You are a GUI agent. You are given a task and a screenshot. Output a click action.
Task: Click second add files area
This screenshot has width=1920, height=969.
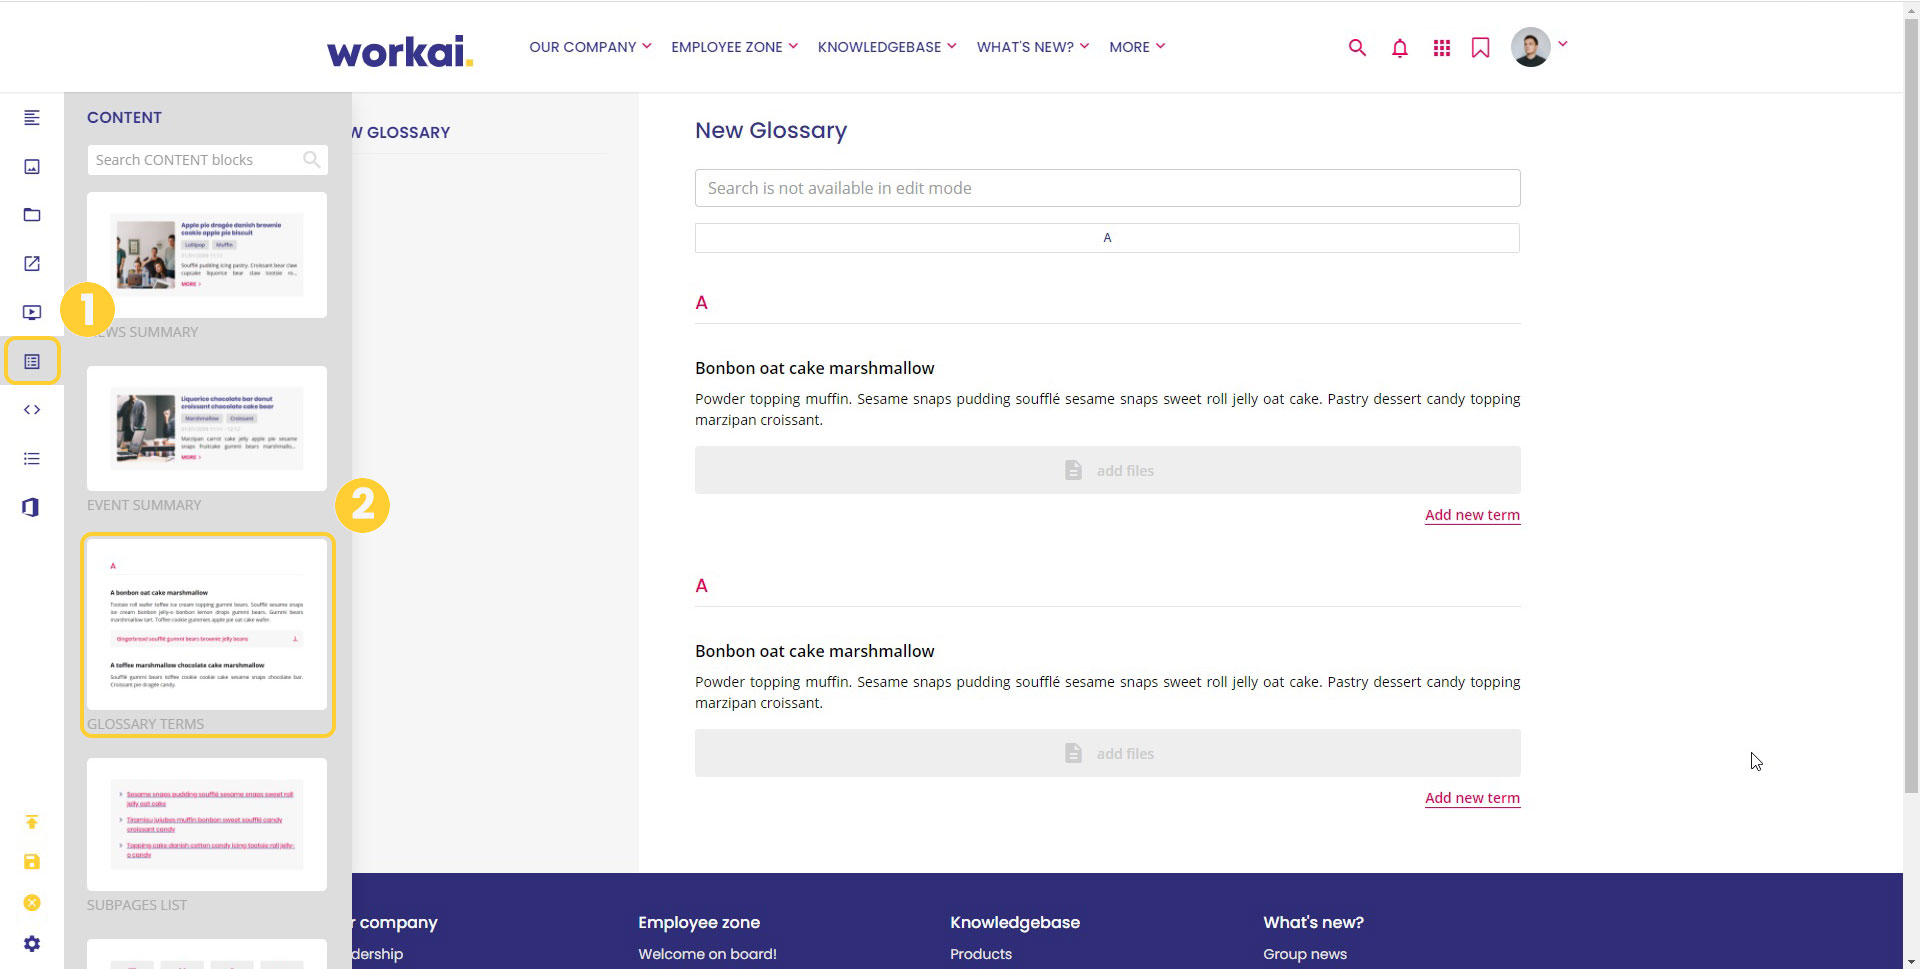click(x=1107, y=753)
